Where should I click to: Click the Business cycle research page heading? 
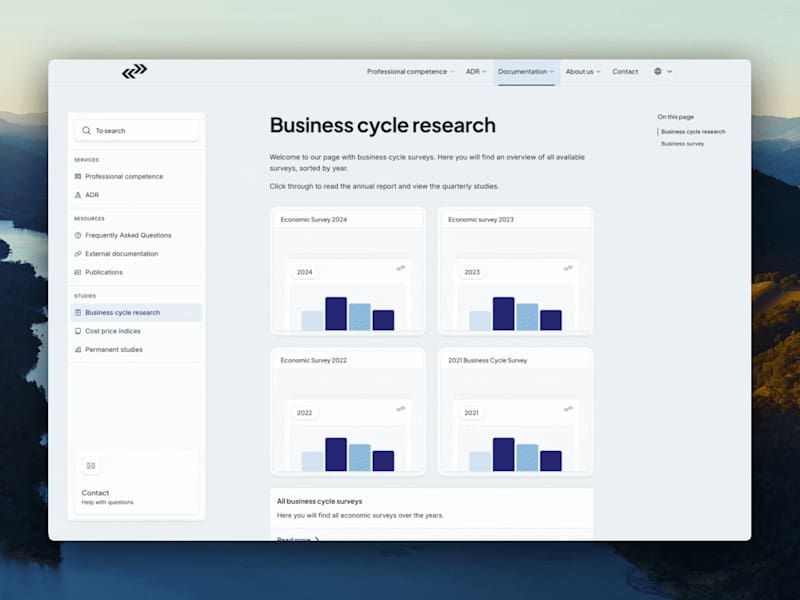click(x=383, y=126)
